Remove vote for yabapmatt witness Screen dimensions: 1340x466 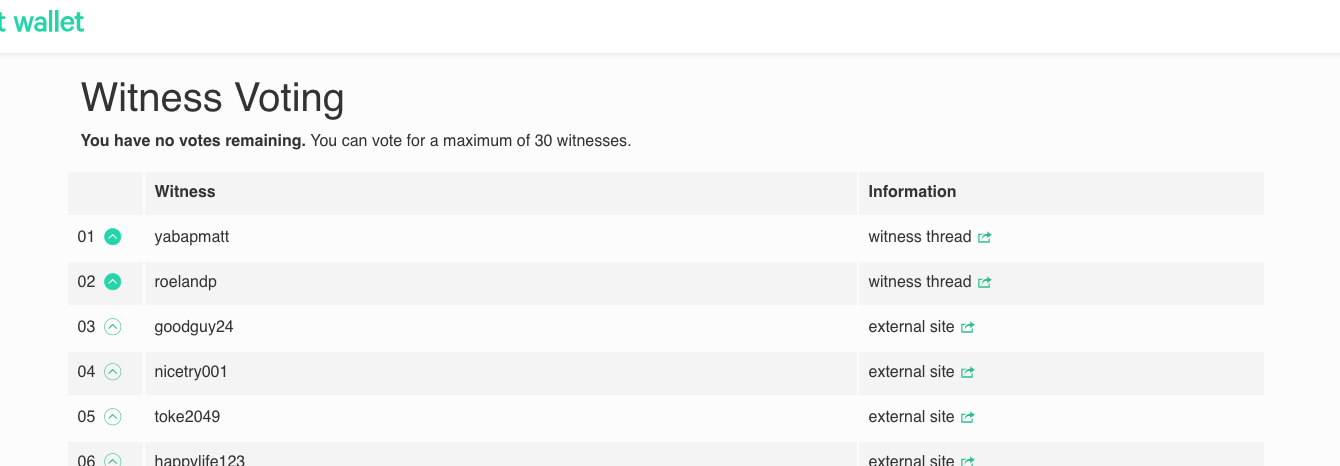pos(113,237)
